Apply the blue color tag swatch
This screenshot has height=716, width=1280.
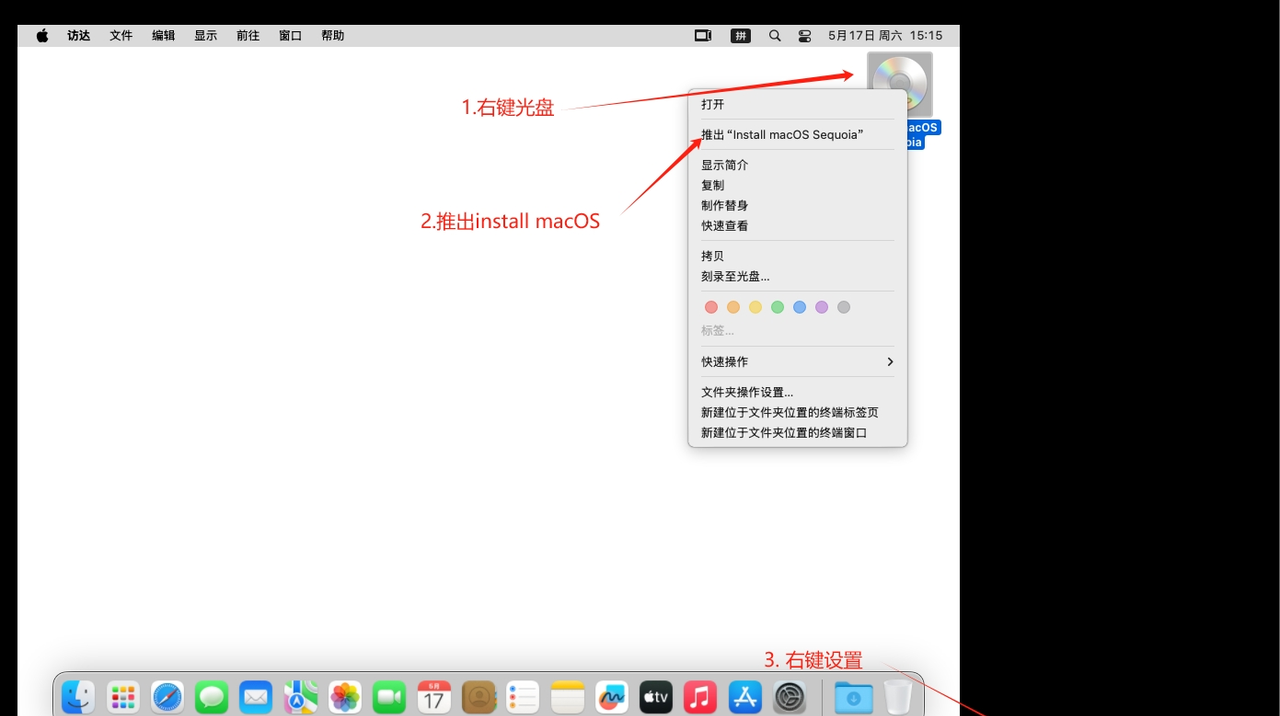point(799,307)
